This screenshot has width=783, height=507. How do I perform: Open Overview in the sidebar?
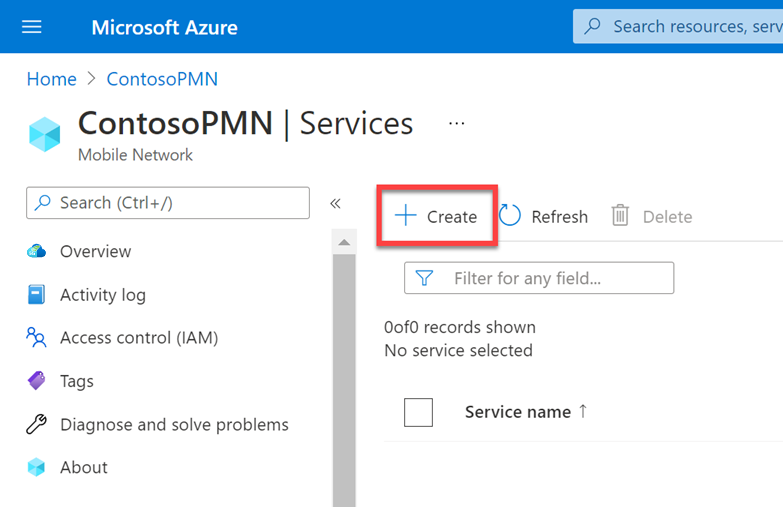tap(95, 251)
